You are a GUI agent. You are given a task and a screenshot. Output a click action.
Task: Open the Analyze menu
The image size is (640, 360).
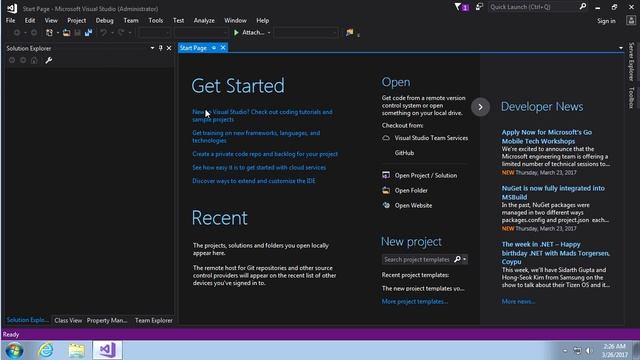[204, 20]
